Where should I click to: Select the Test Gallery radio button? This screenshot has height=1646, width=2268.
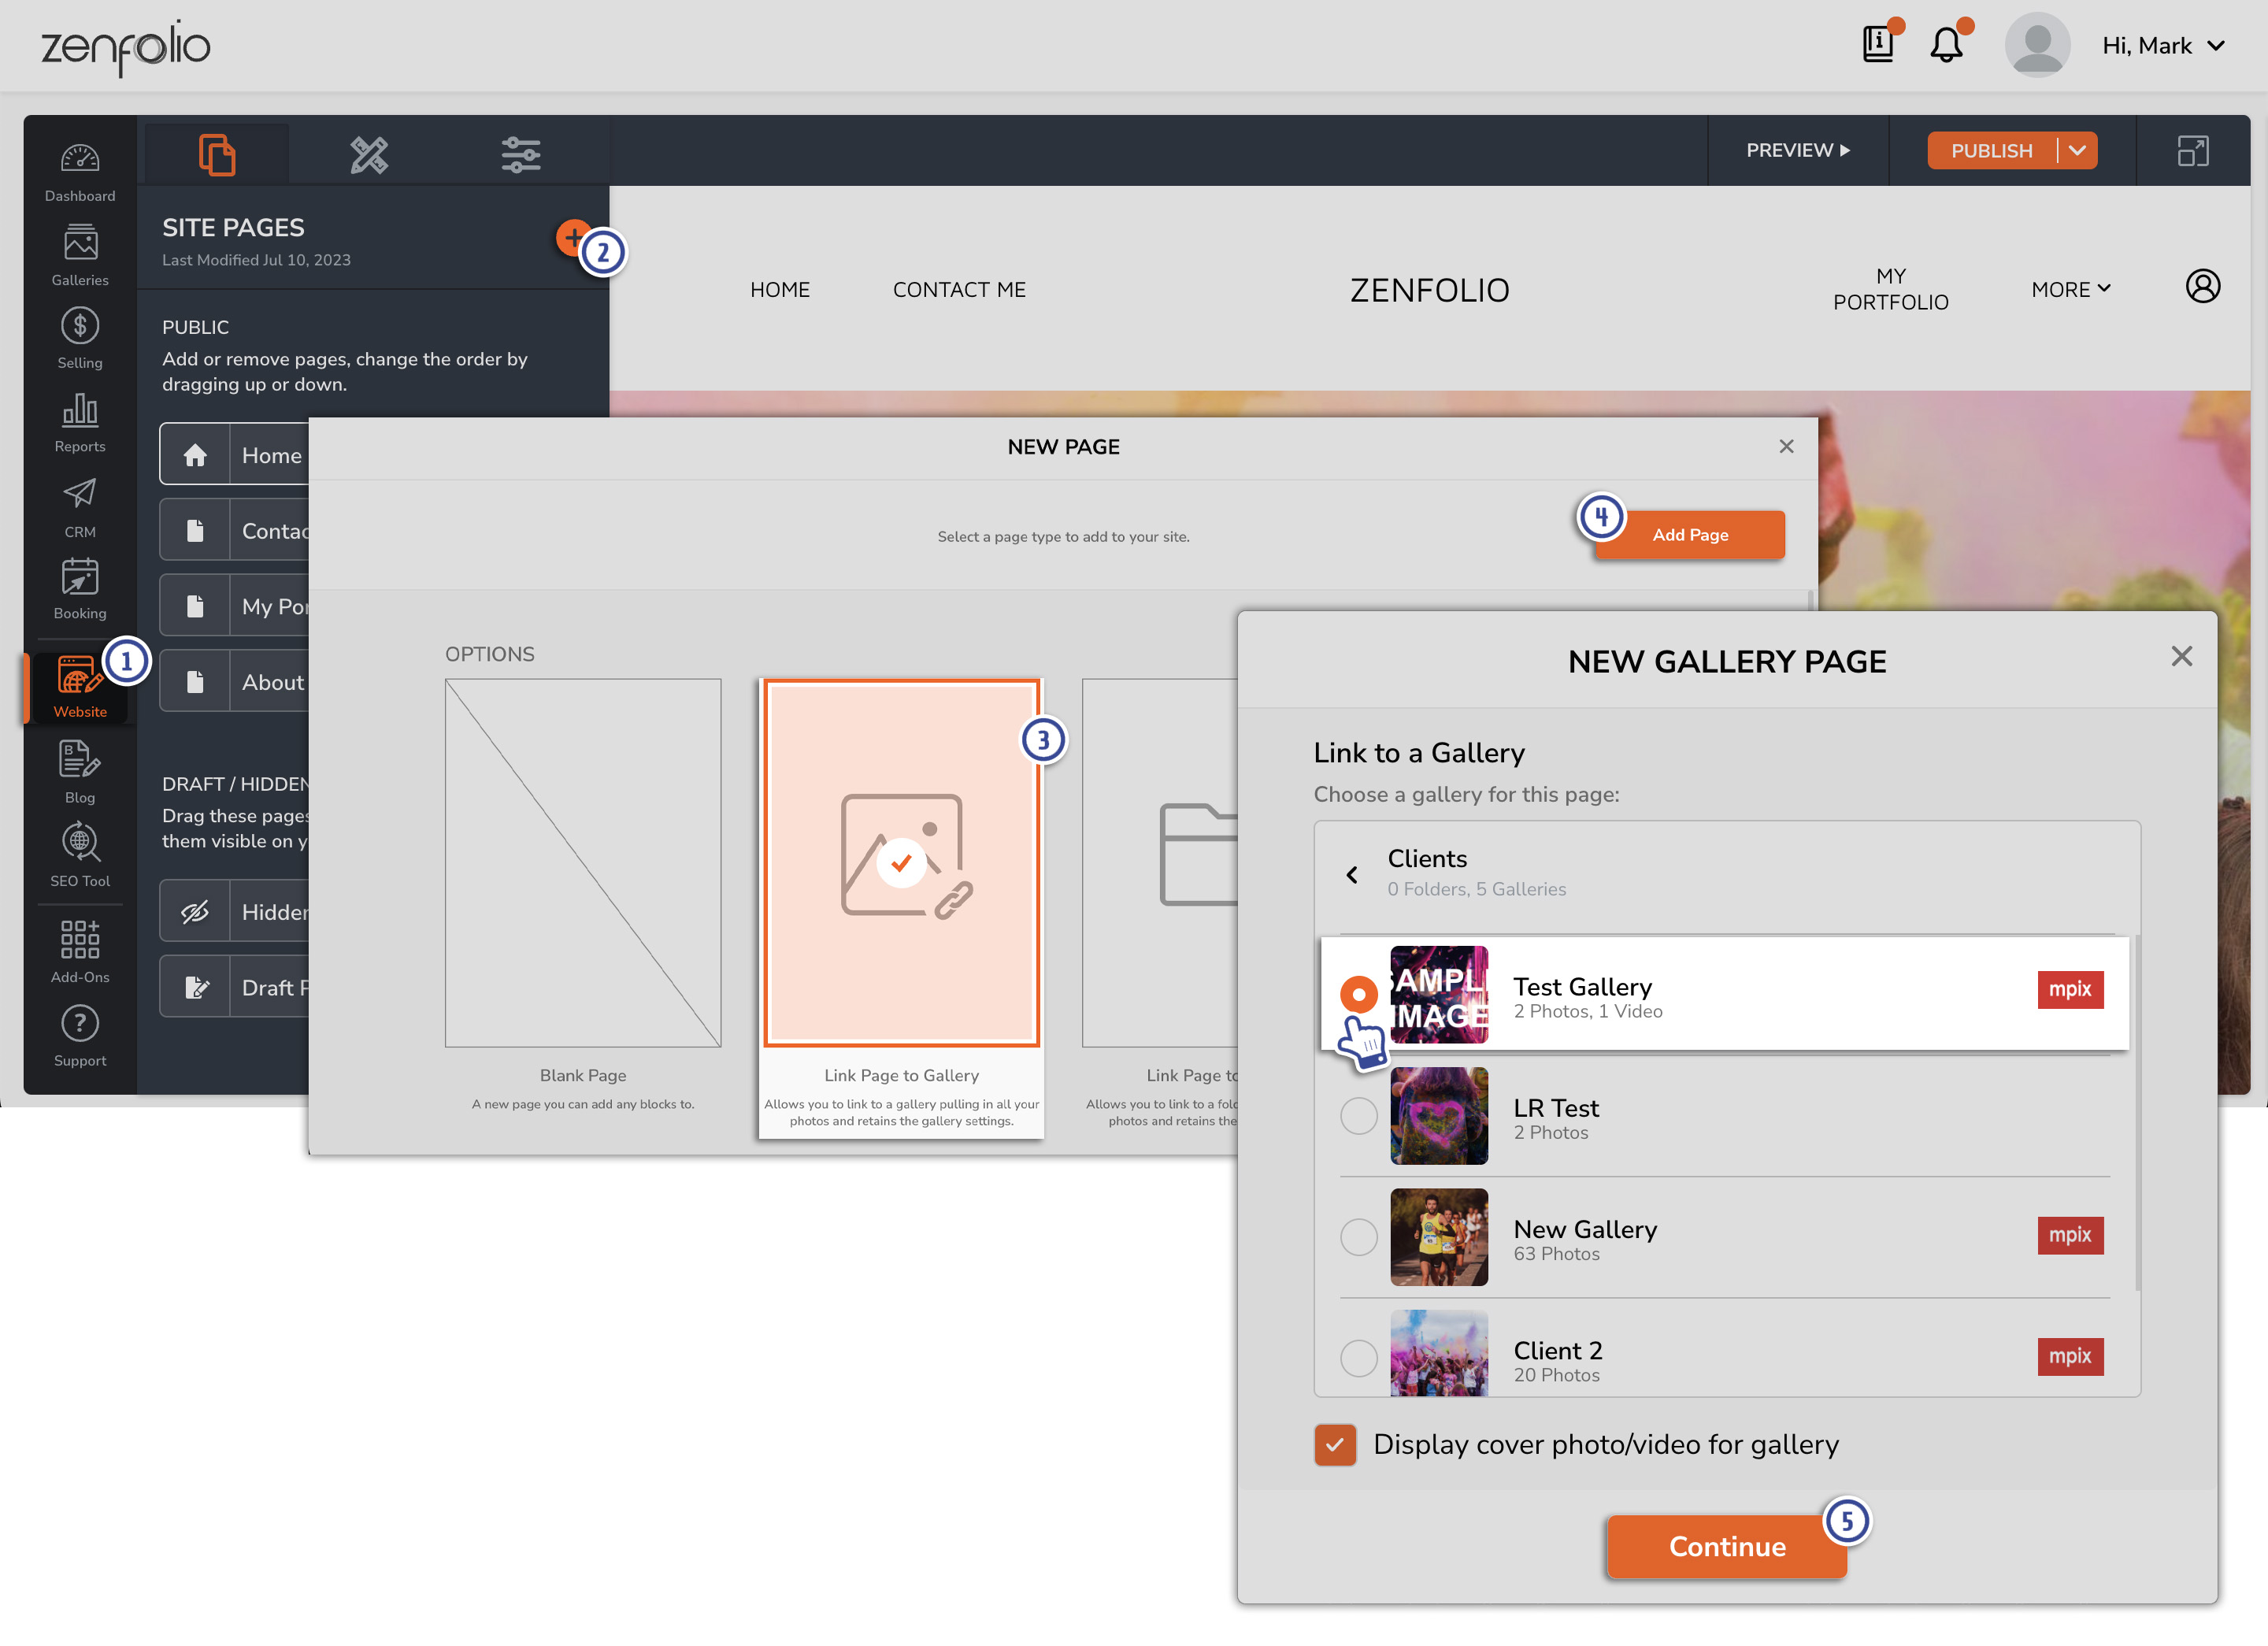(1358, 994)
